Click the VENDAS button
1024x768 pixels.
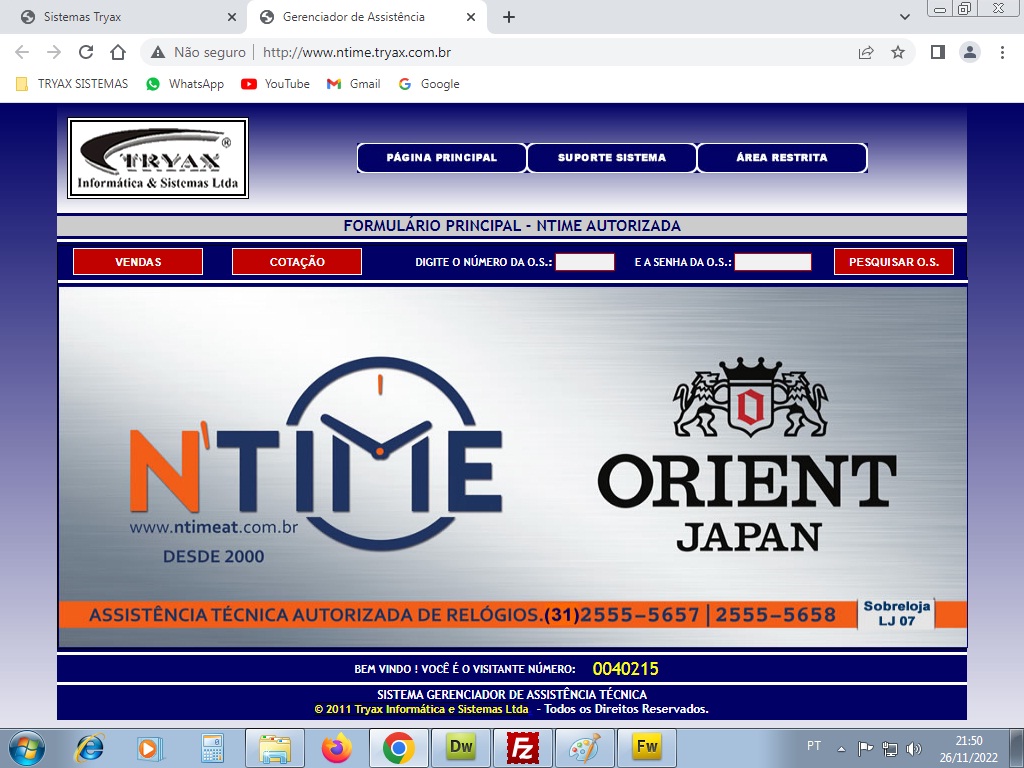138,262
